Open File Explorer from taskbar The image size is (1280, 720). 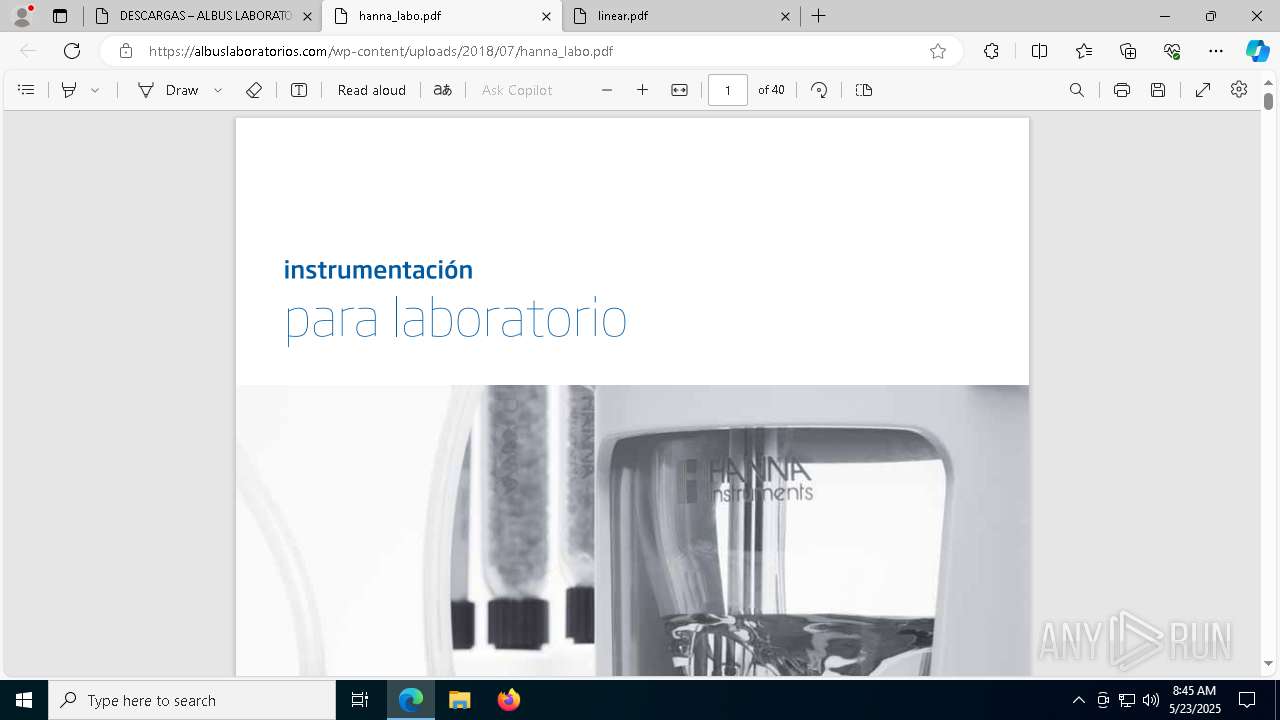coord(459,700)
